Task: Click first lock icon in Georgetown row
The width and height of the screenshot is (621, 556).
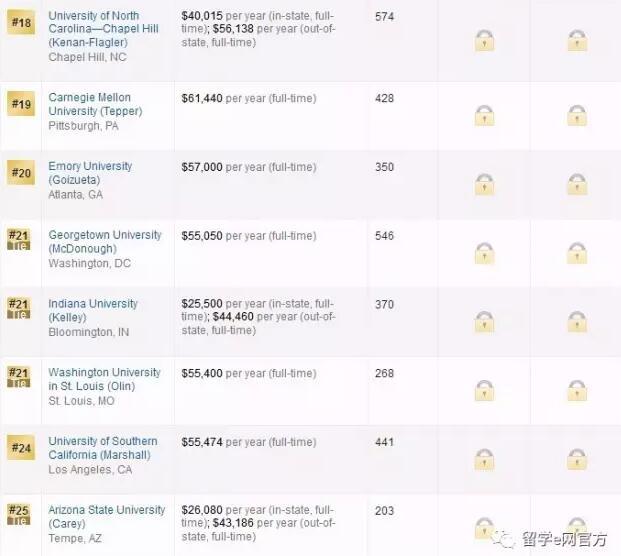Action: 484,253
